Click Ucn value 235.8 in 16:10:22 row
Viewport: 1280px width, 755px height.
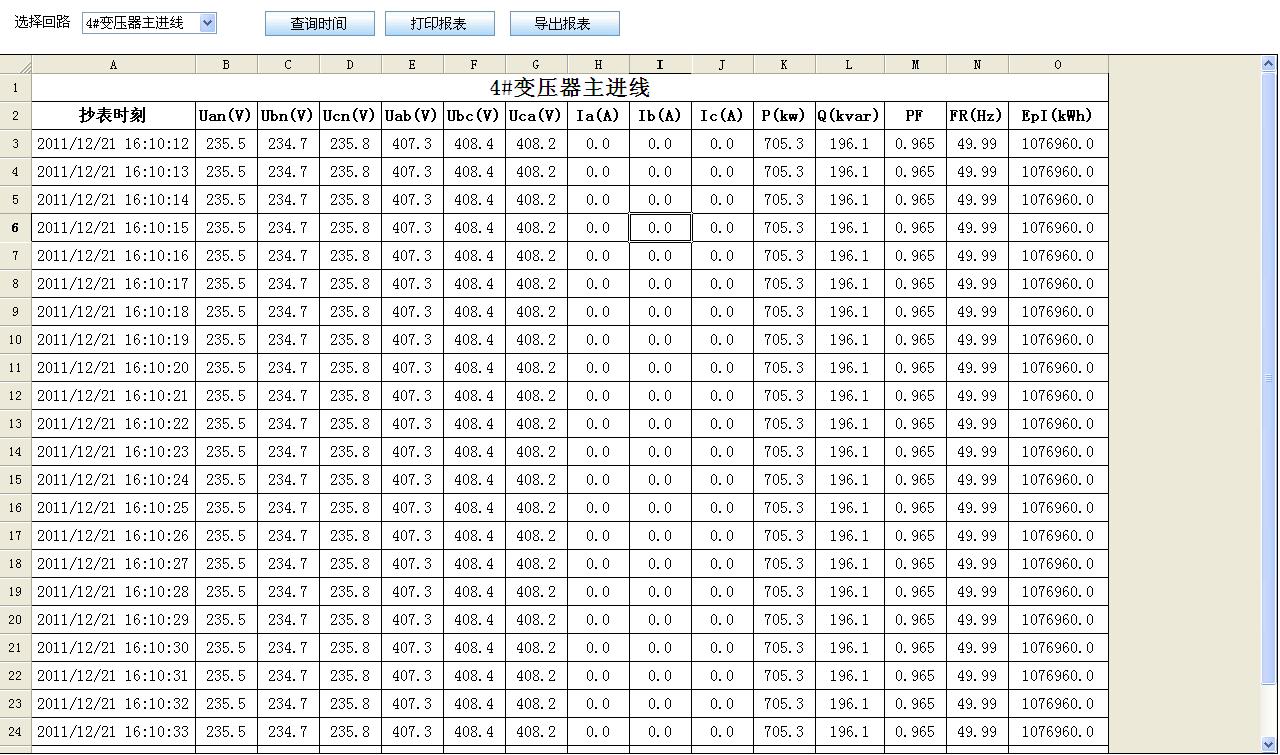350,424
